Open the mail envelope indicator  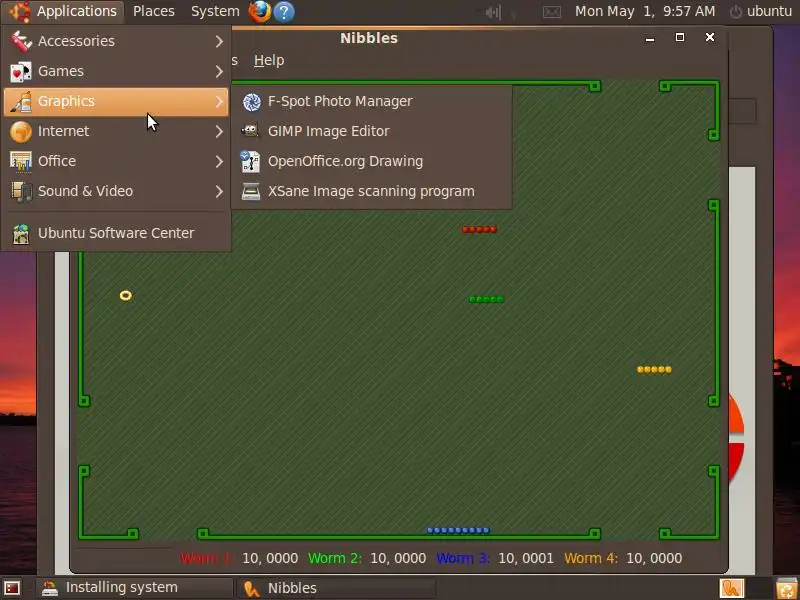[x=552, y=12]
